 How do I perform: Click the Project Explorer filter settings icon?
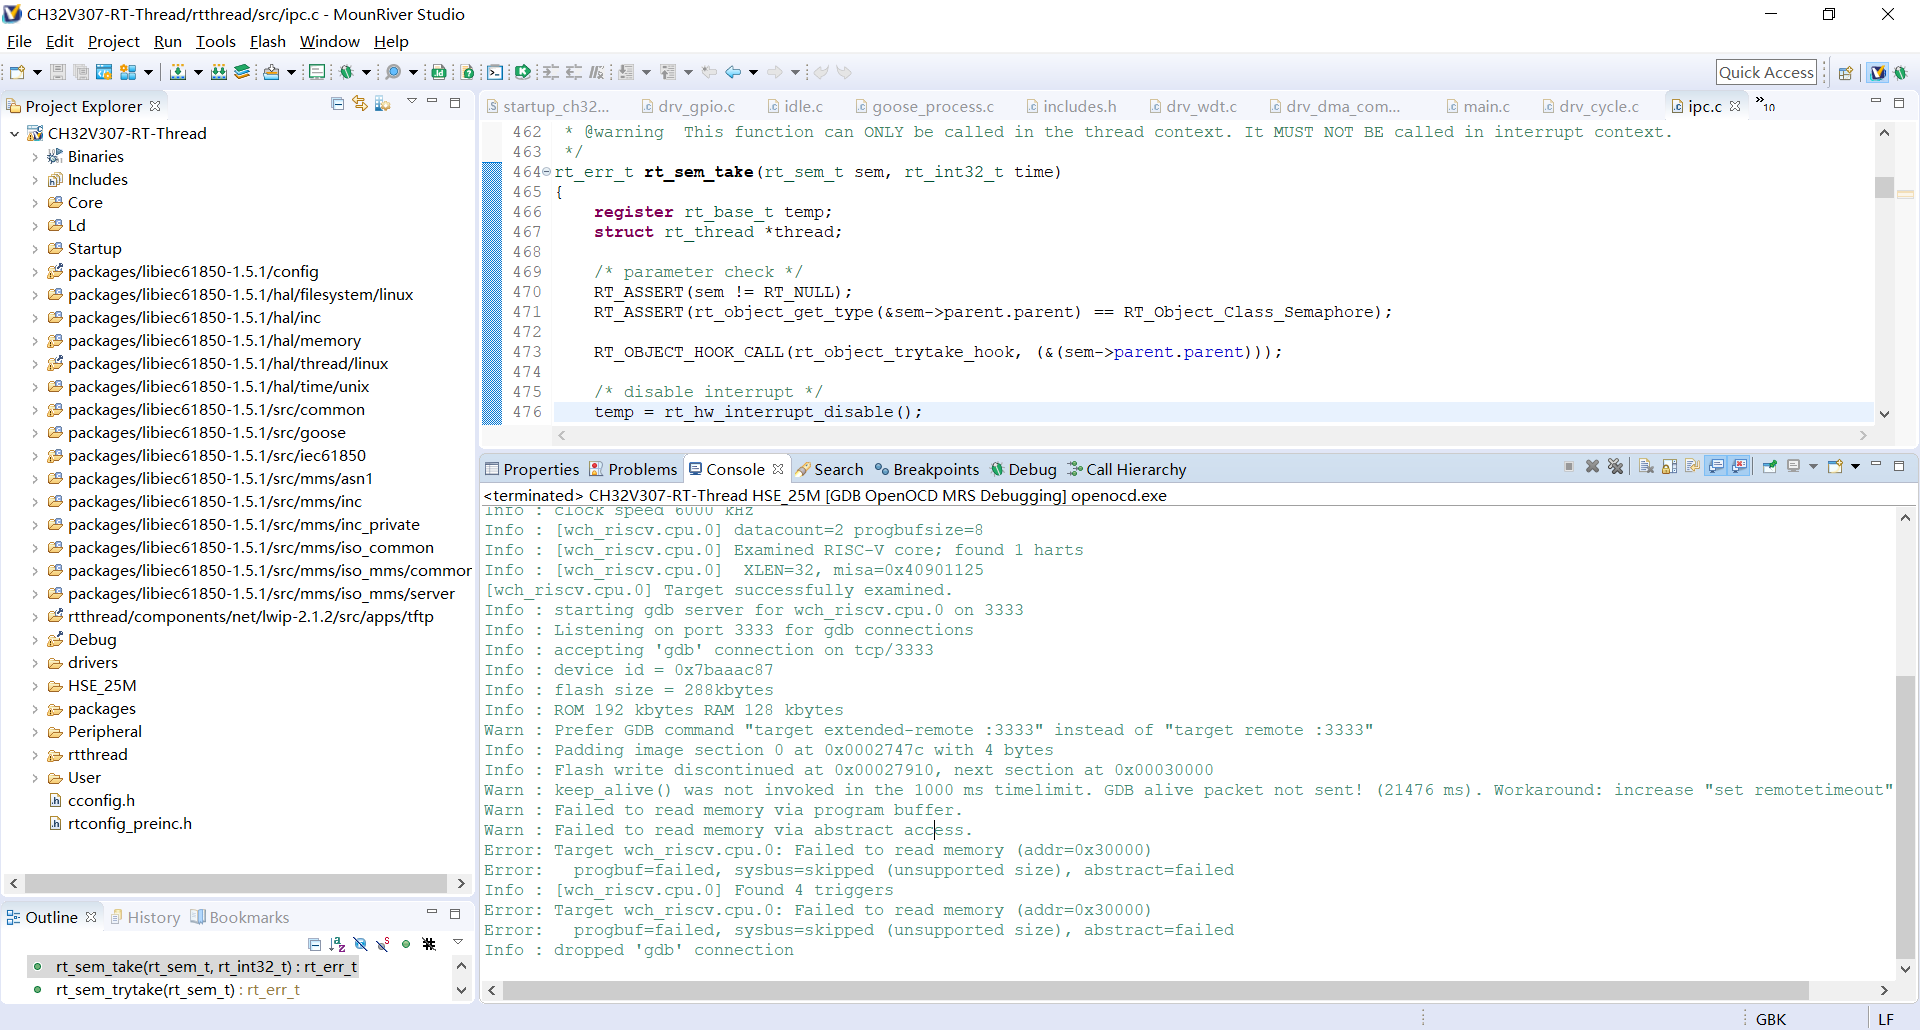pos(382,104)
